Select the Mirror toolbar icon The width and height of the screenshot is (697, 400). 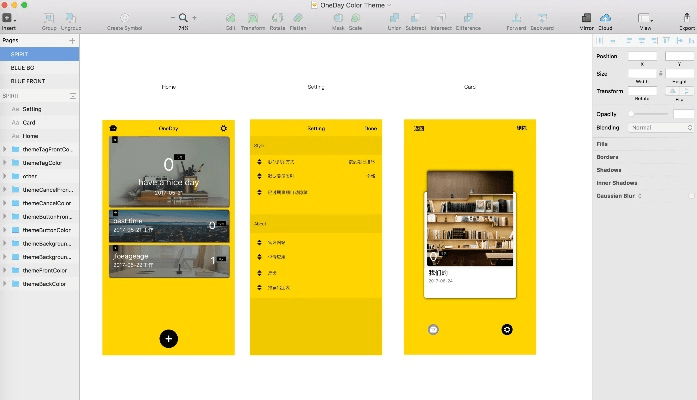[586, 19]
